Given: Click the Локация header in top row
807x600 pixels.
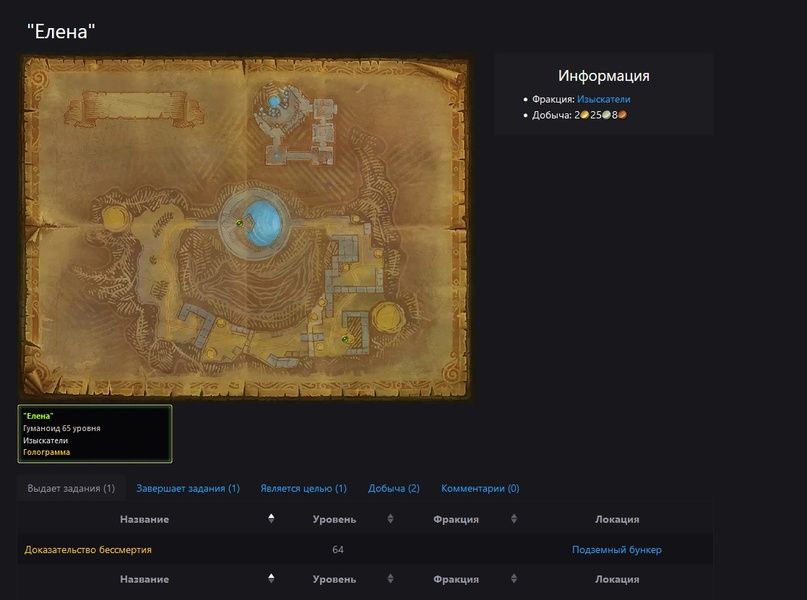Looking at the screenshot, I should [x=617, y=519].
